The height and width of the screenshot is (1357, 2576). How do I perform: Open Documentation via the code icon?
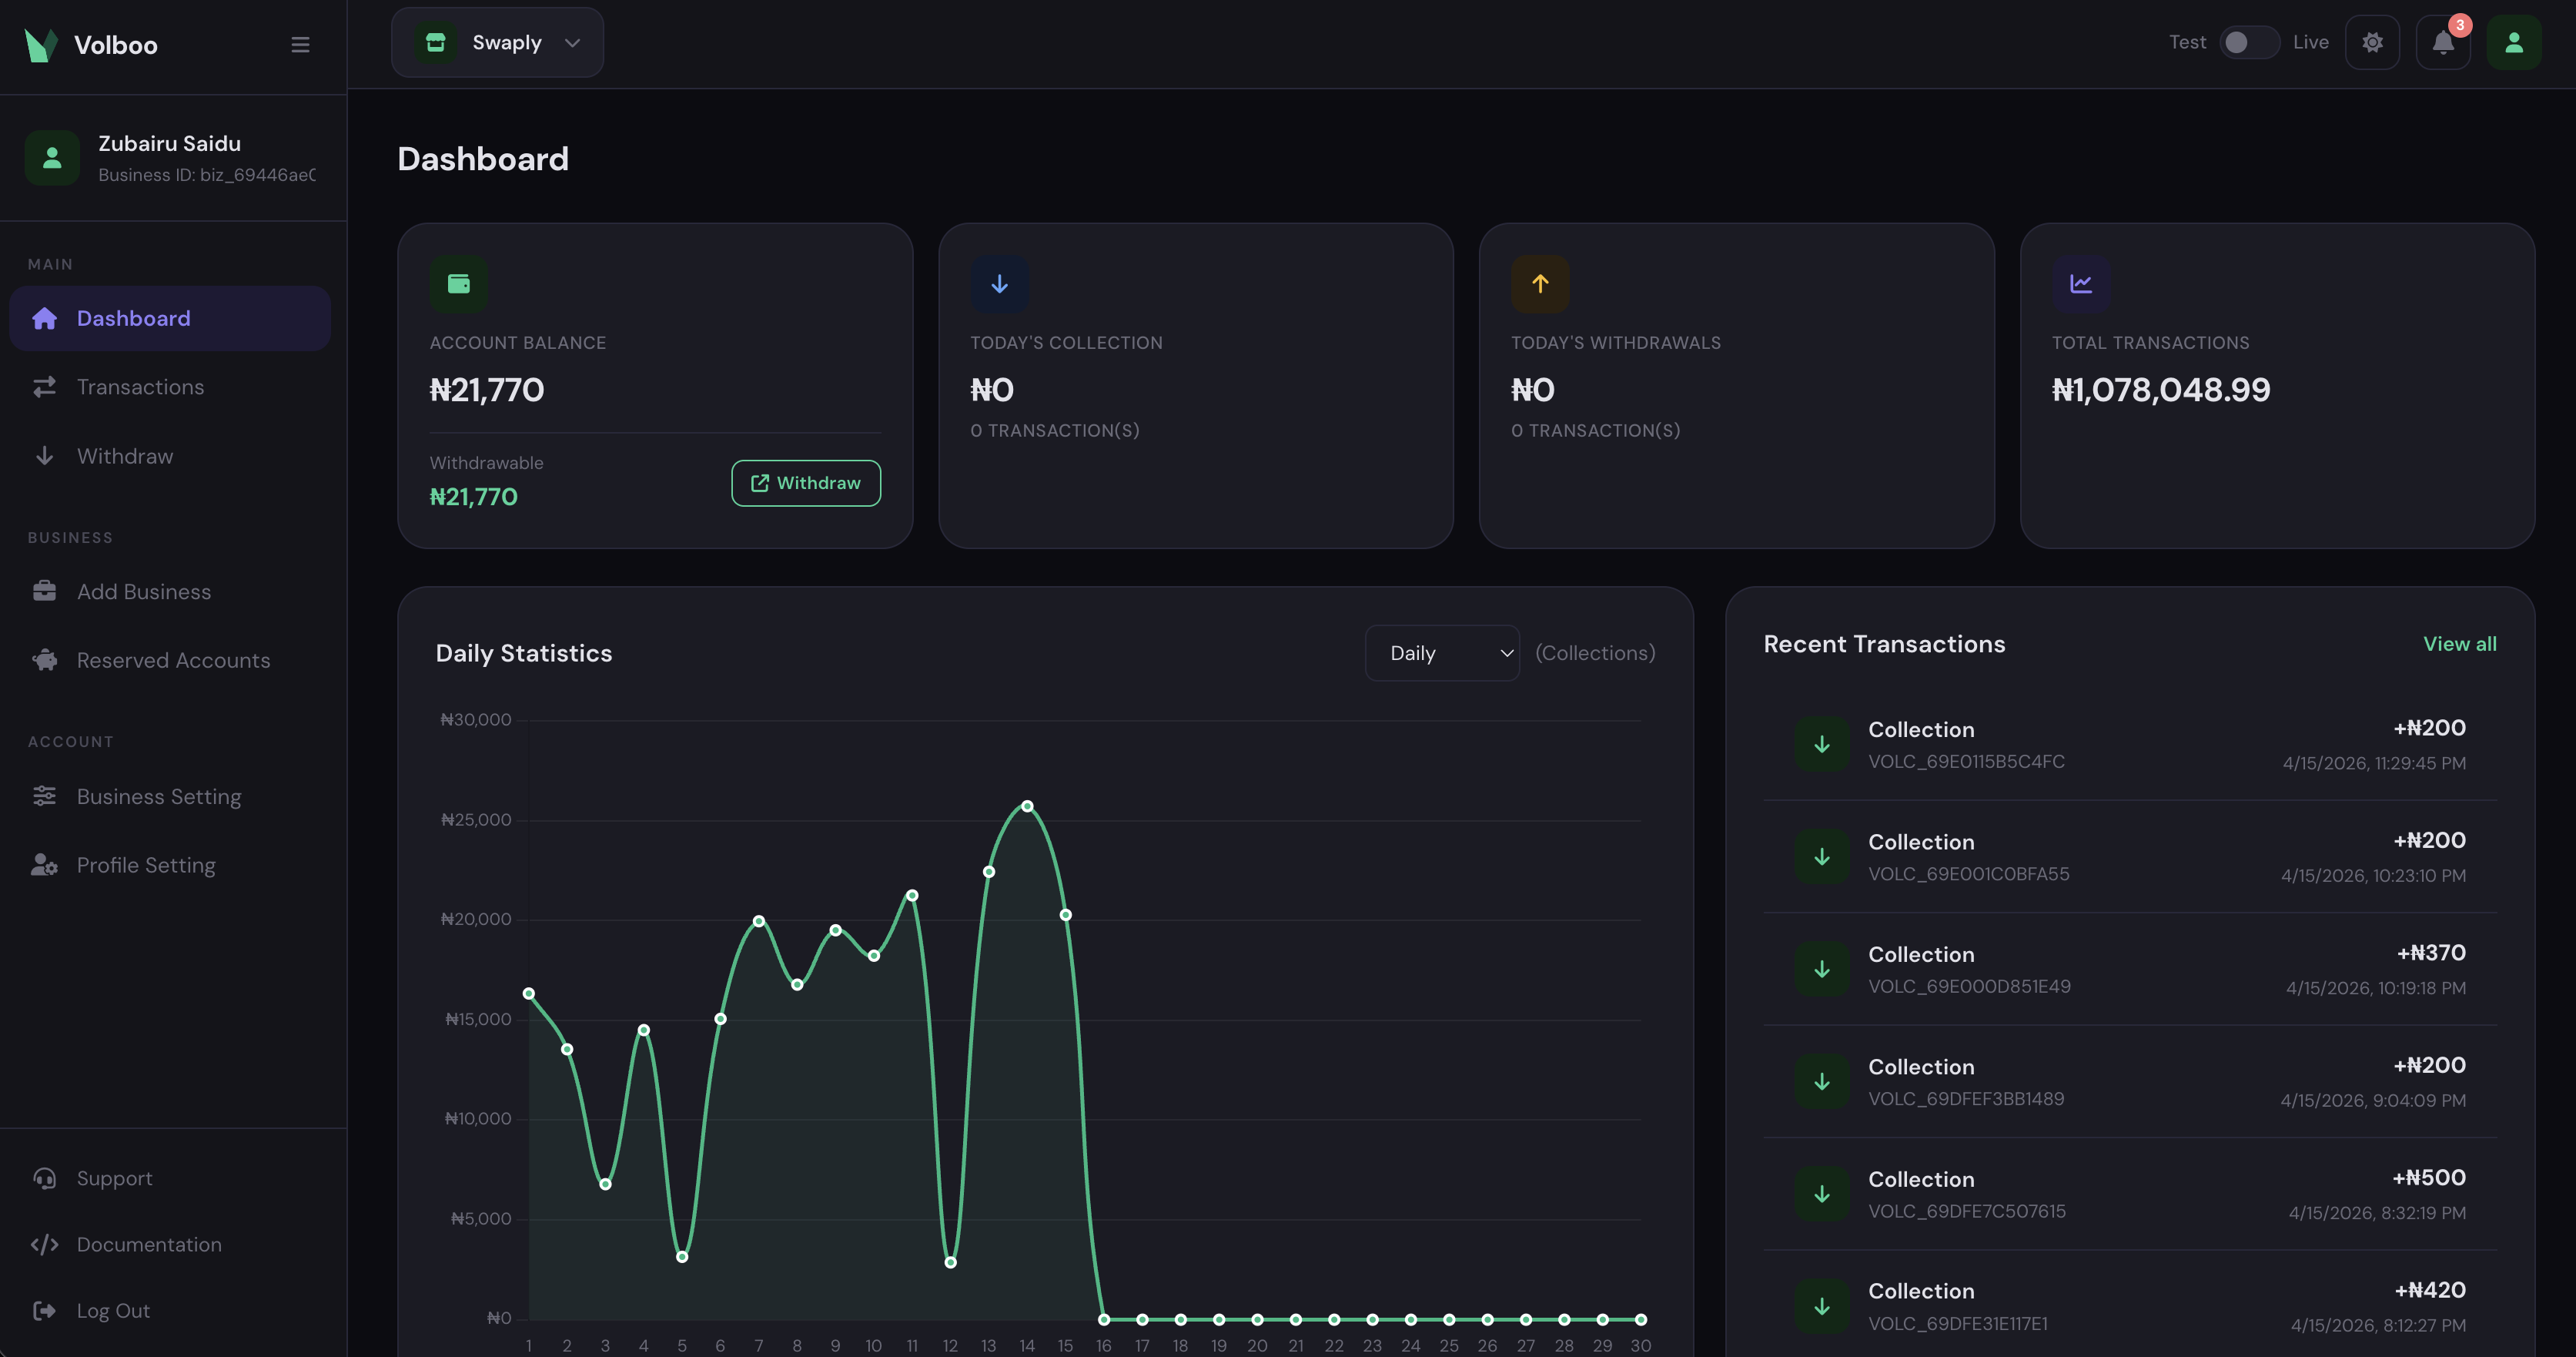pos(44,1244)
